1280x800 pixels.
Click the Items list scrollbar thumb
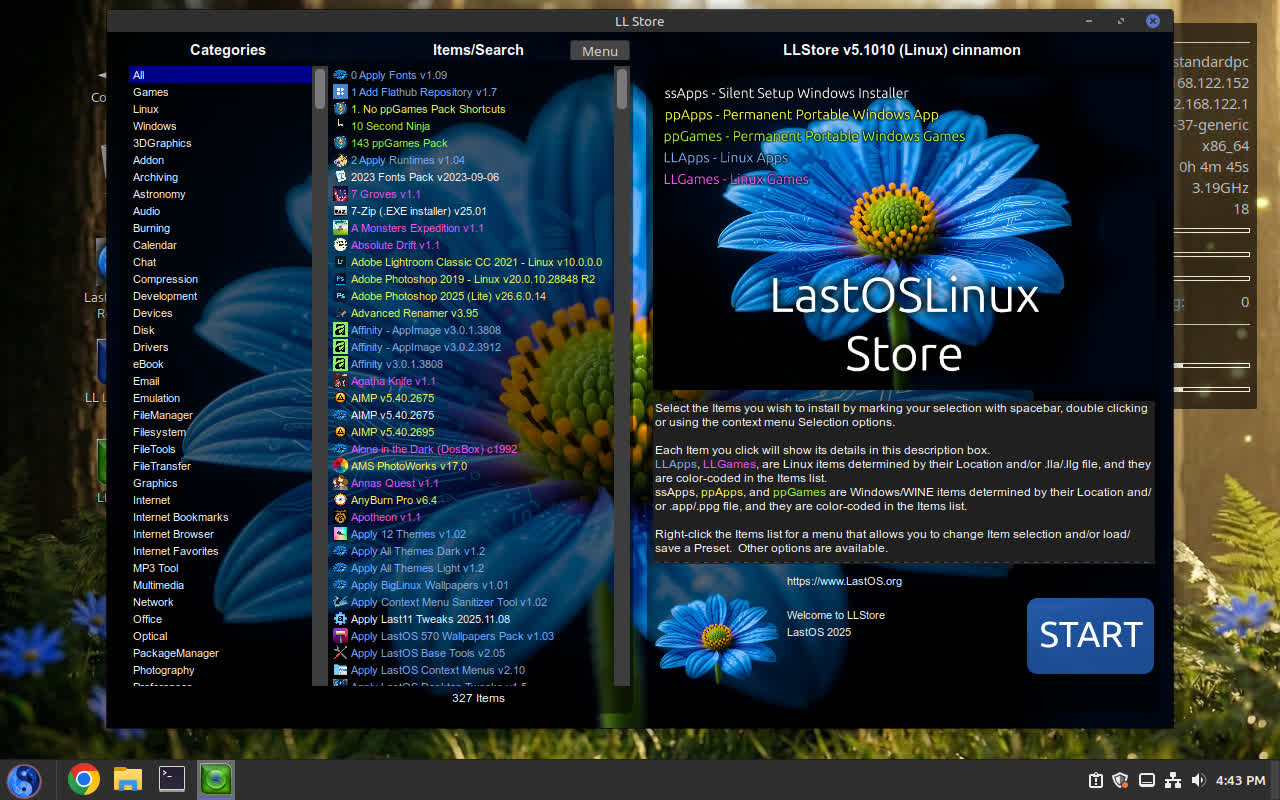tap(622, 88)
